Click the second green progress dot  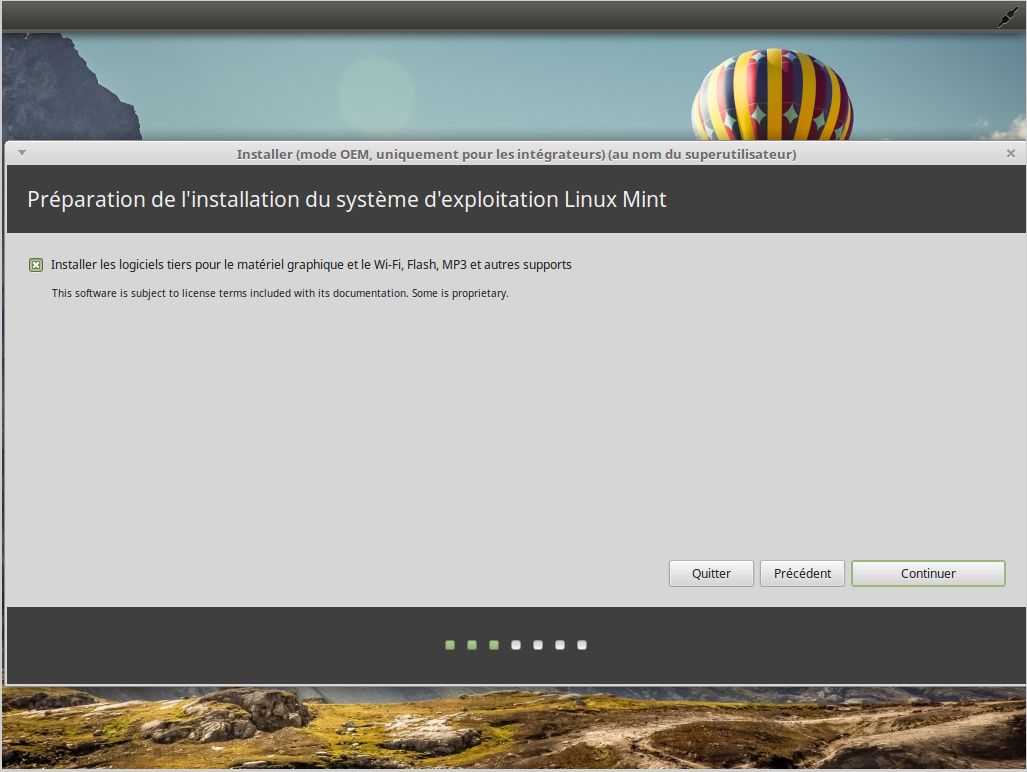pyautogui.click(x=472, y=645)
